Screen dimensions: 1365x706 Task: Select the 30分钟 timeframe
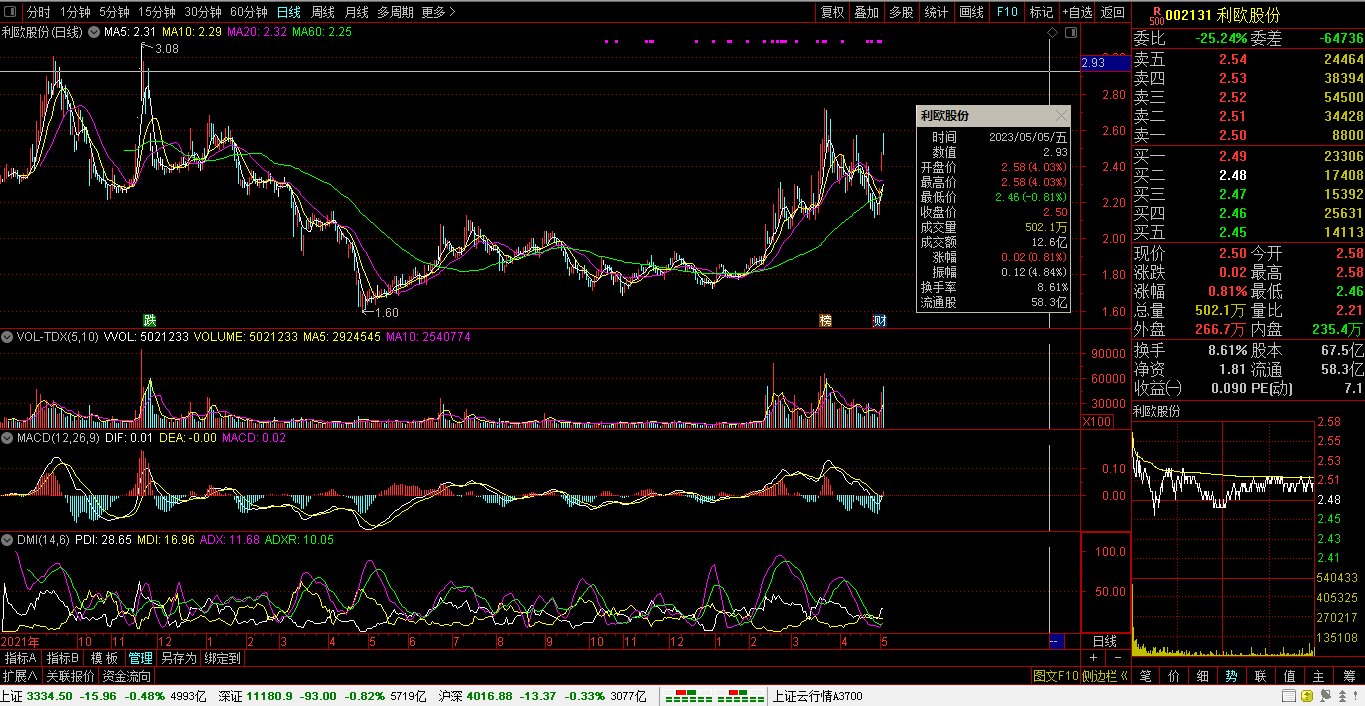[x=203, y=12]
